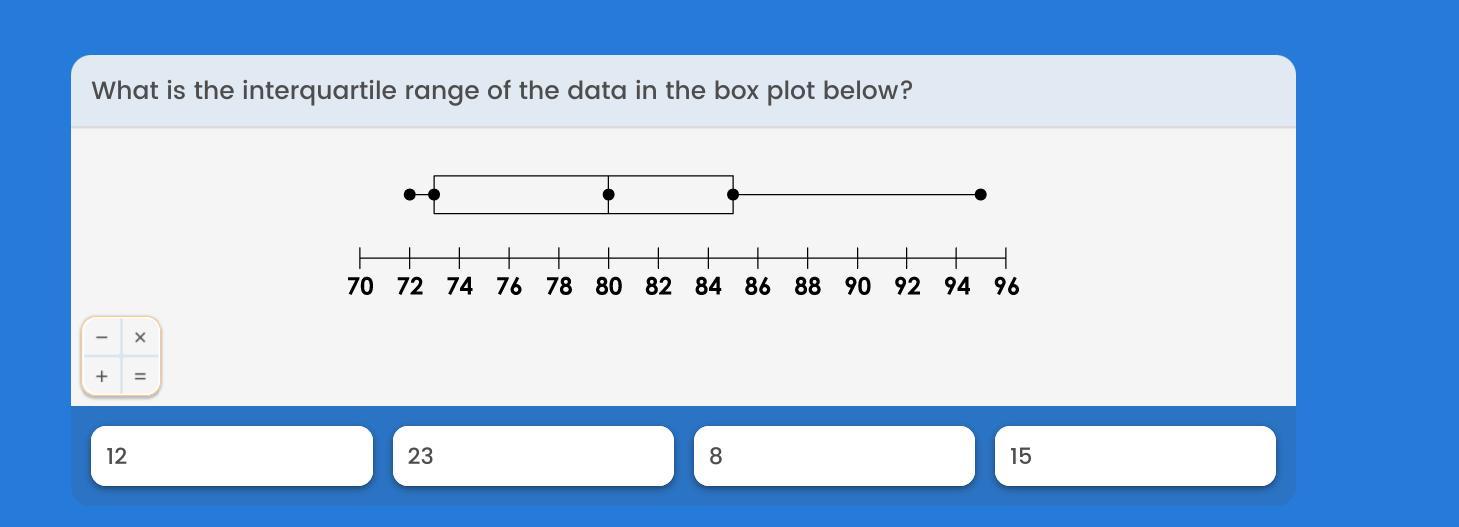Click the median dot at 80
This screenshot has height=527, width=1459.
coord(608,194)
